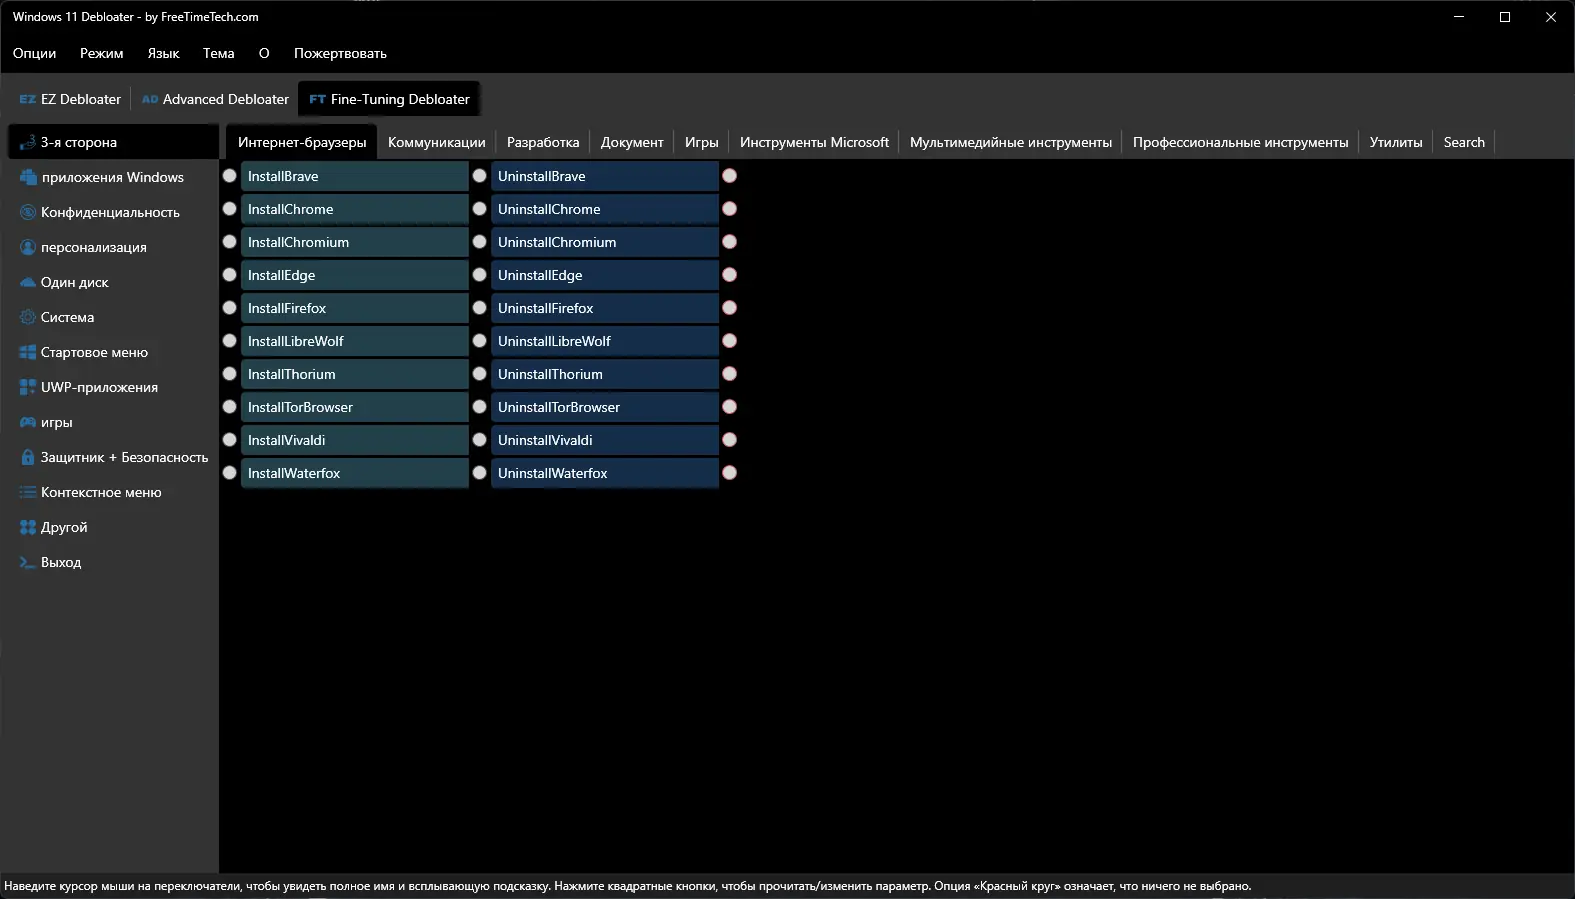The image size is (1575, 899).
Task: Click the UninstallThorium button
Action: pos(605,374)
